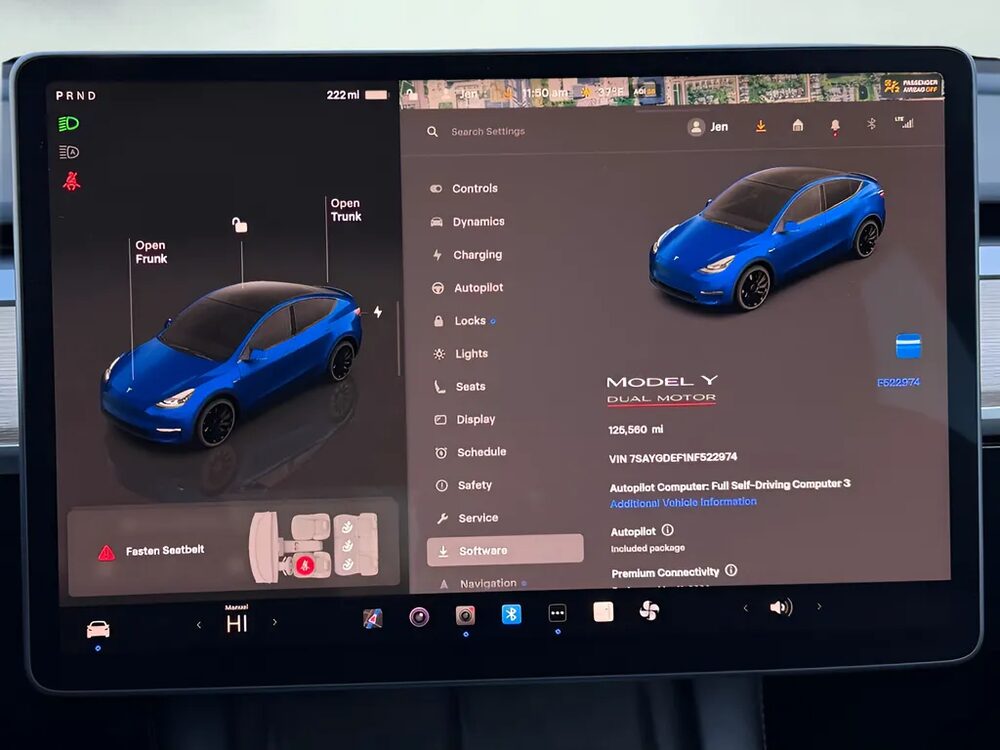Viewport: 1000px width, 750px height.
Task: Toggle the door lock icon above the car
Action: tap(239, 225)
